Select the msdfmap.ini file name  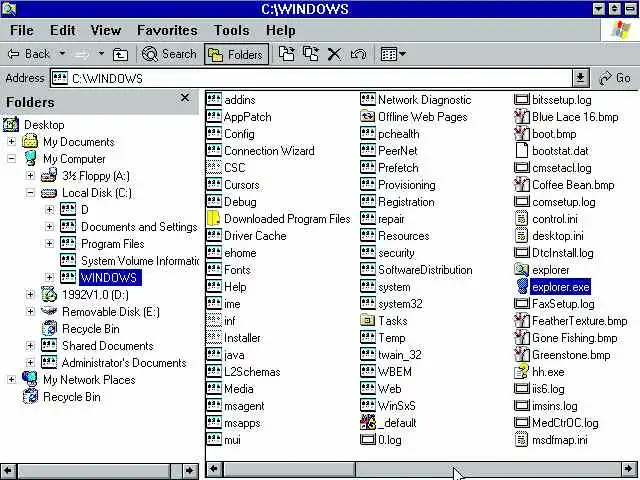(560, 440)
